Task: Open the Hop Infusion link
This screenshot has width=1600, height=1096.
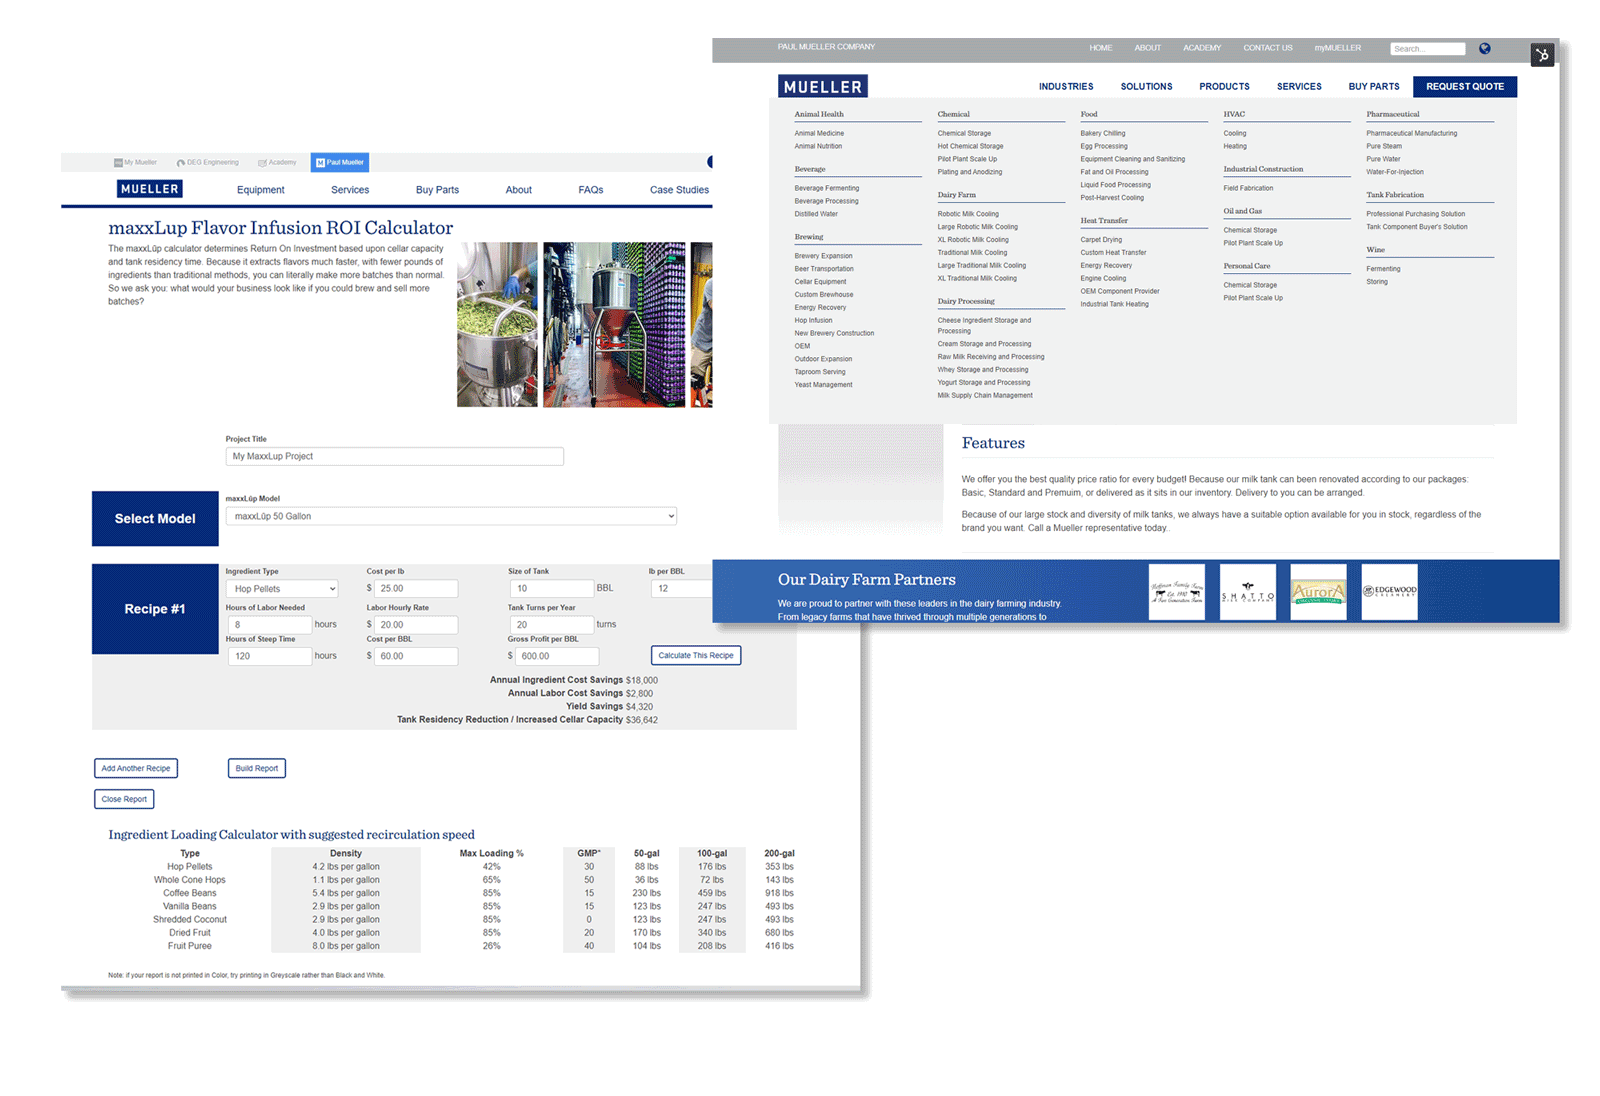Action: point(813,320)
